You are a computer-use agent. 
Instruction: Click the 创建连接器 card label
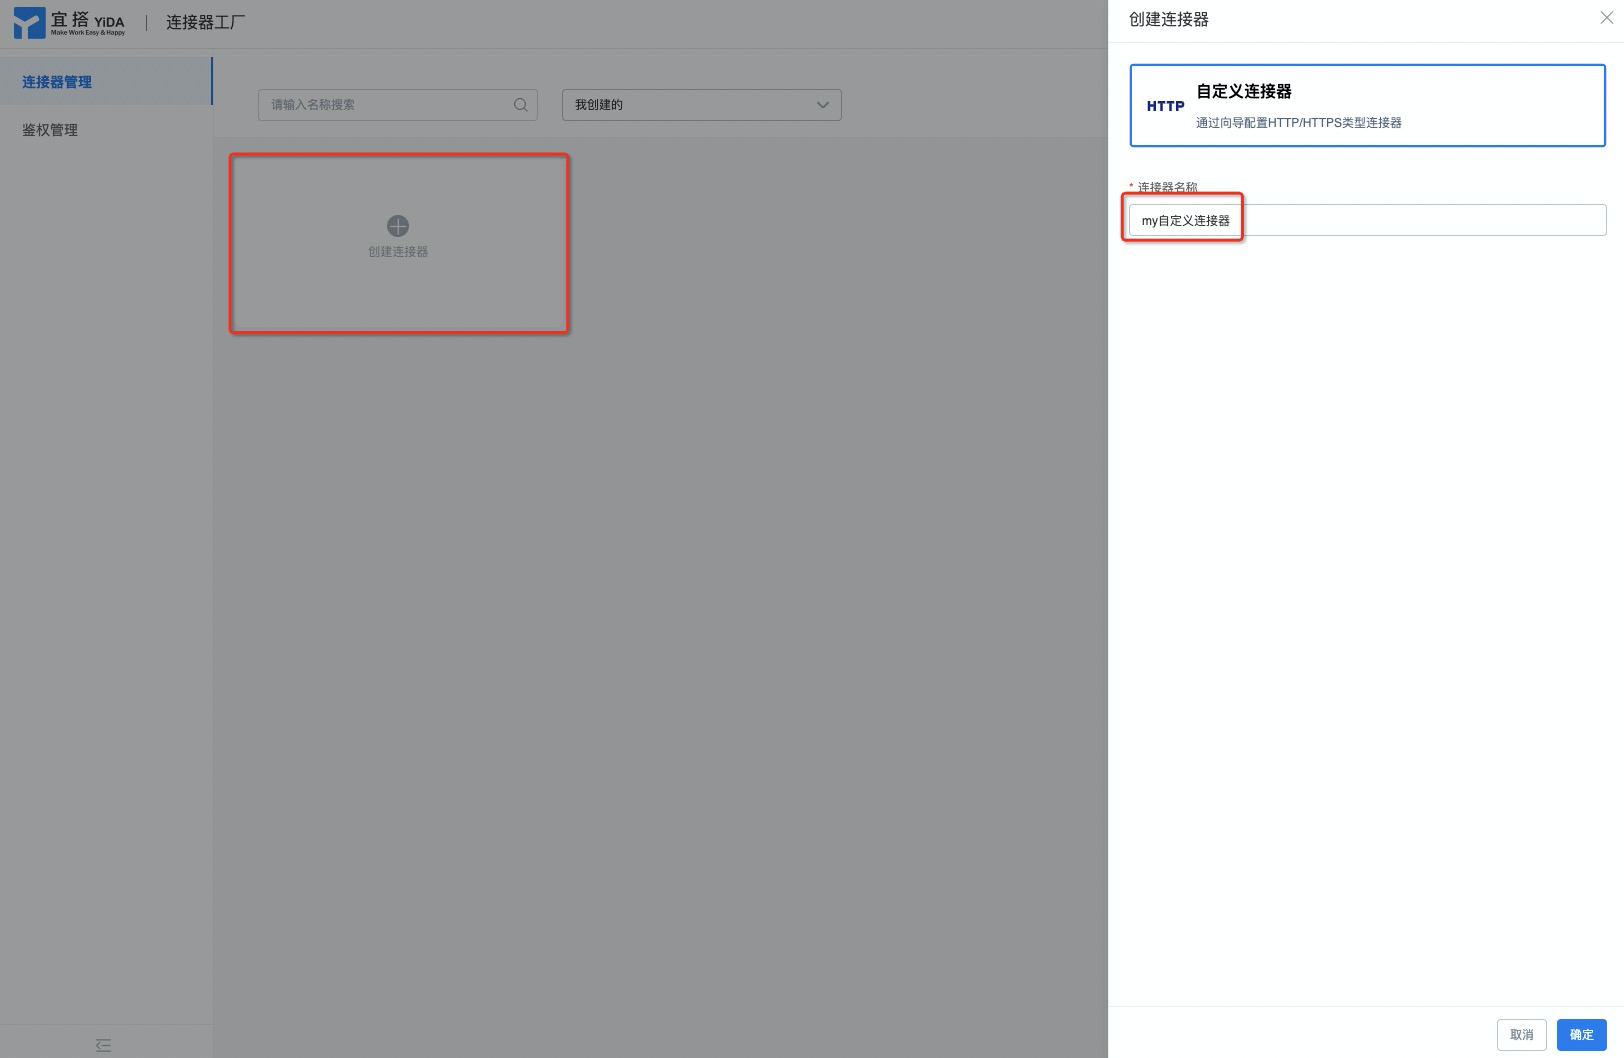[x=398, y=252]
